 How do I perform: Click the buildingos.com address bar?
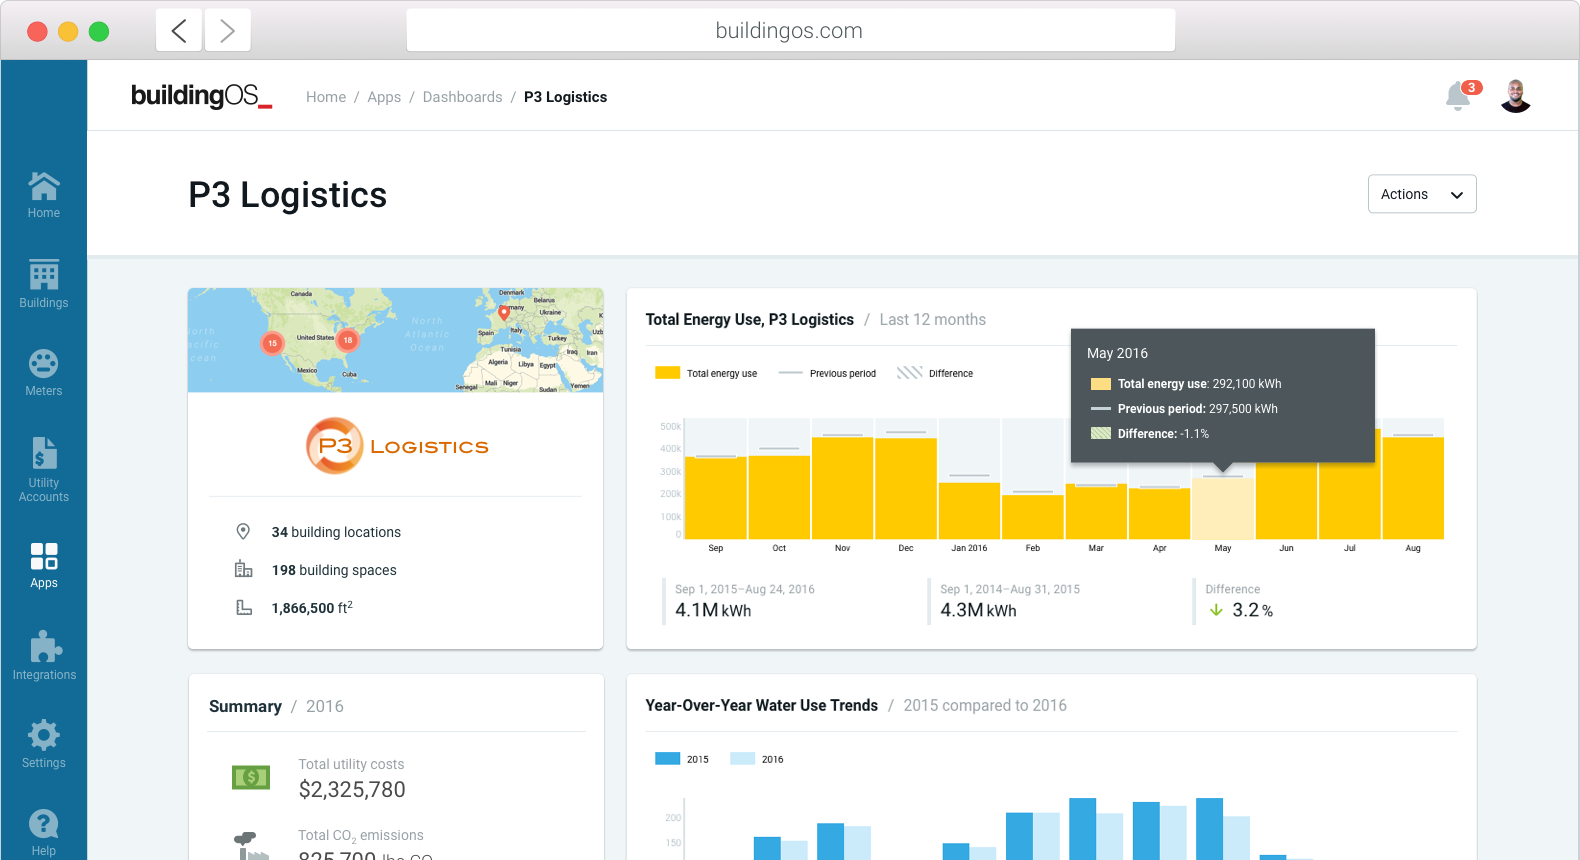point(790,31)
